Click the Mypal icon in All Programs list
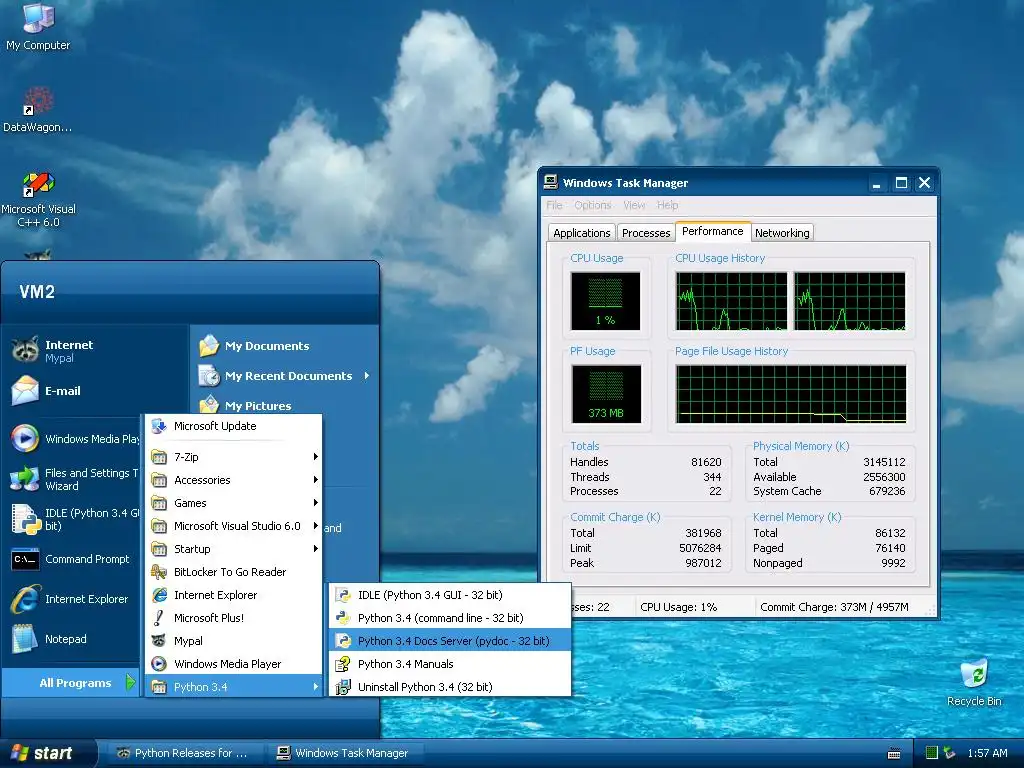Screen dimensions: 1024x768 point(159,641)
